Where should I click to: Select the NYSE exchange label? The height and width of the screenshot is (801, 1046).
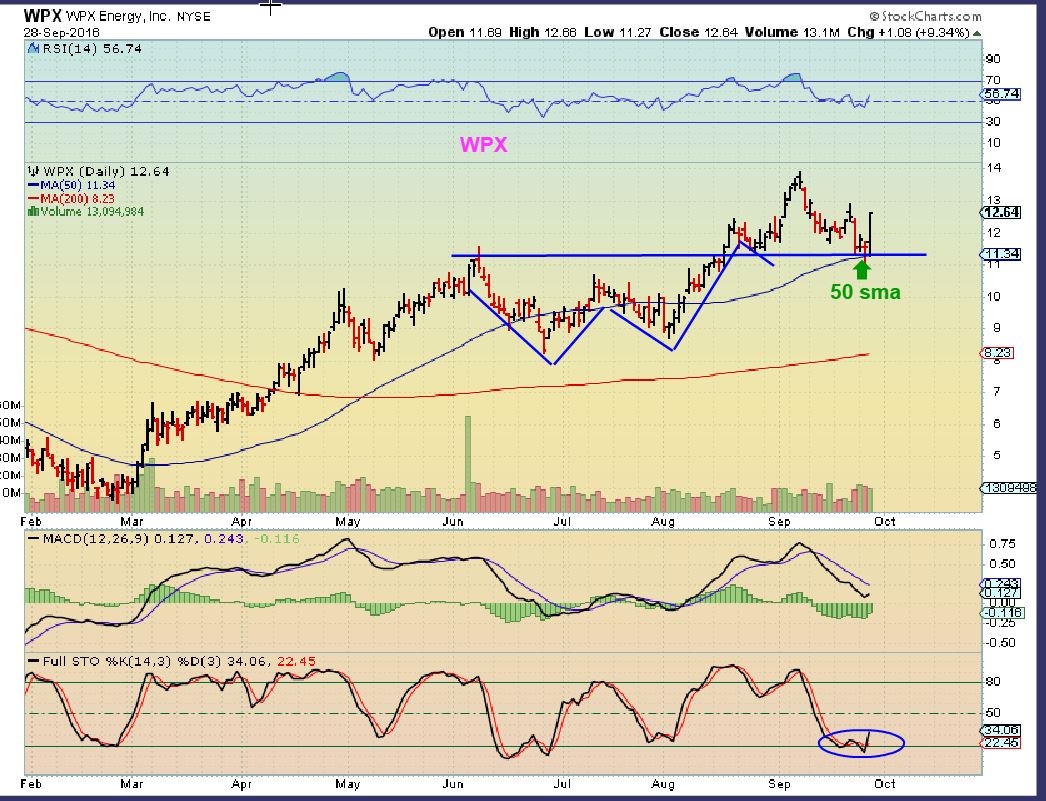tap(193, 17)
